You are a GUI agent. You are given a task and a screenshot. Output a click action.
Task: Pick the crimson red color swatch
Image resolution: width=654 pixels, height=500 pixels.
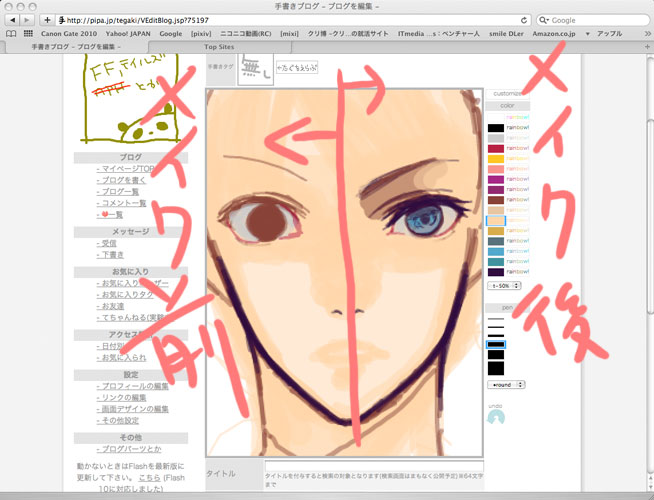(x=496, y=148)
